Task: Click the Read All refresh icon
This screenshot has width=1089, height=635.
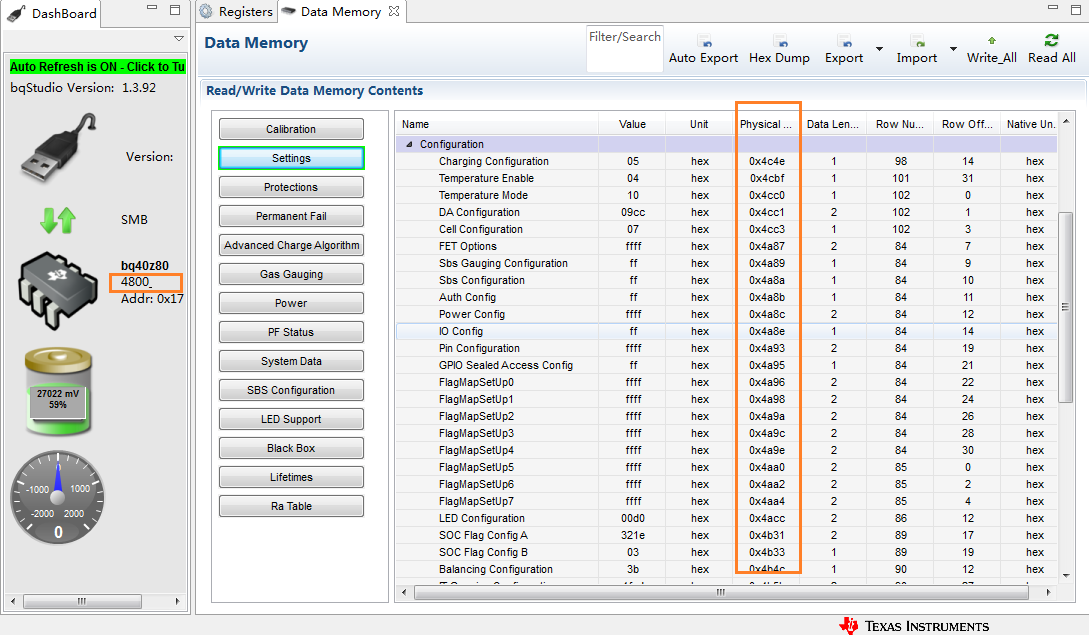Action: click(1051, 40)
